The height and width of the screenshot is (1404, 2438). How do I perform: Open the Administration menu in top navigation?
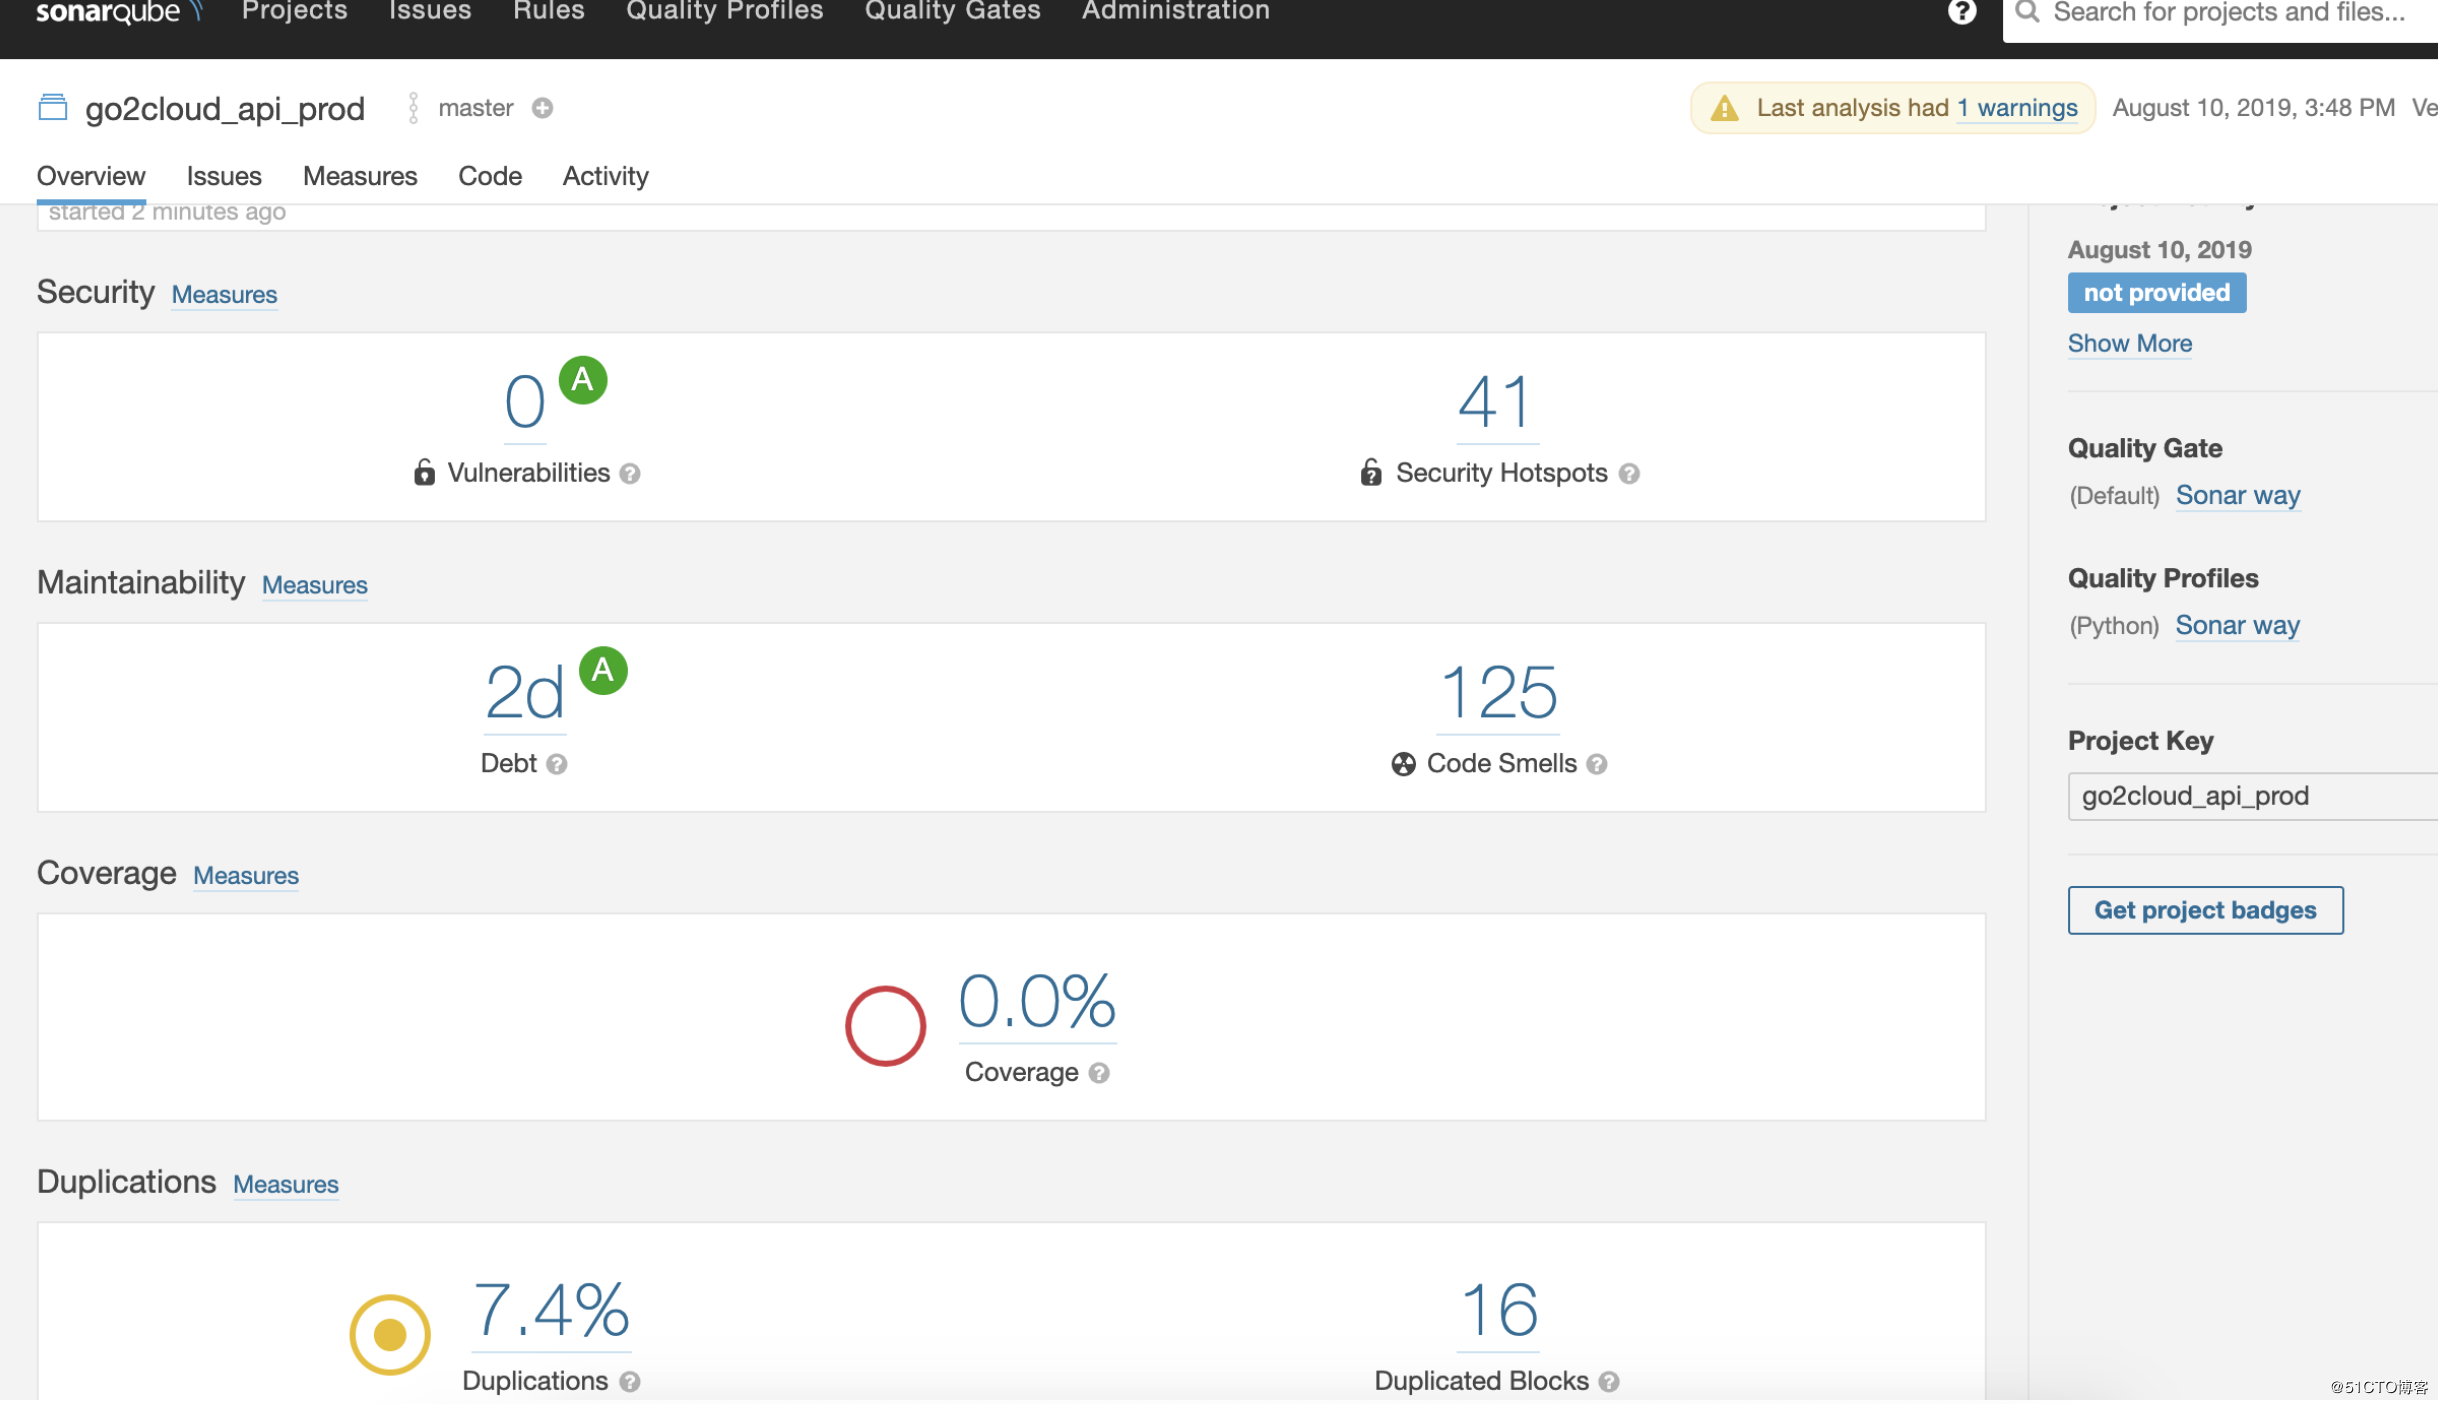pos(1175,12)
